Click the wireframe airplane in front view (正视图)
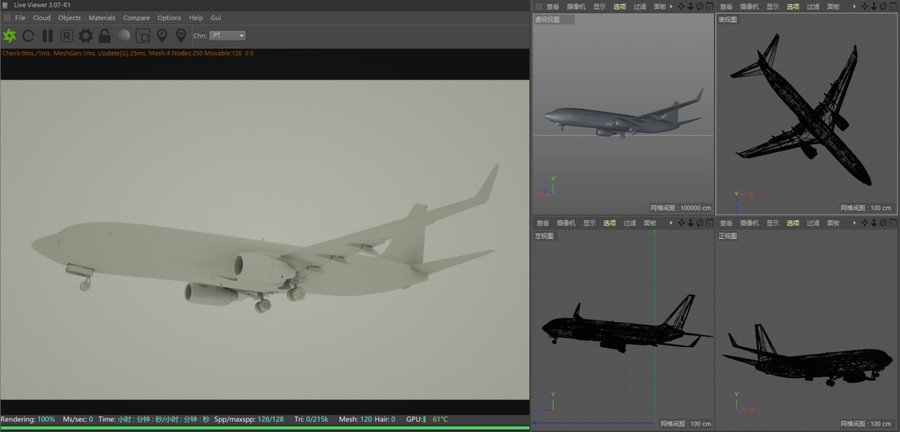Image resolution: width=900 pixels, height=432 pixels. 806,355
